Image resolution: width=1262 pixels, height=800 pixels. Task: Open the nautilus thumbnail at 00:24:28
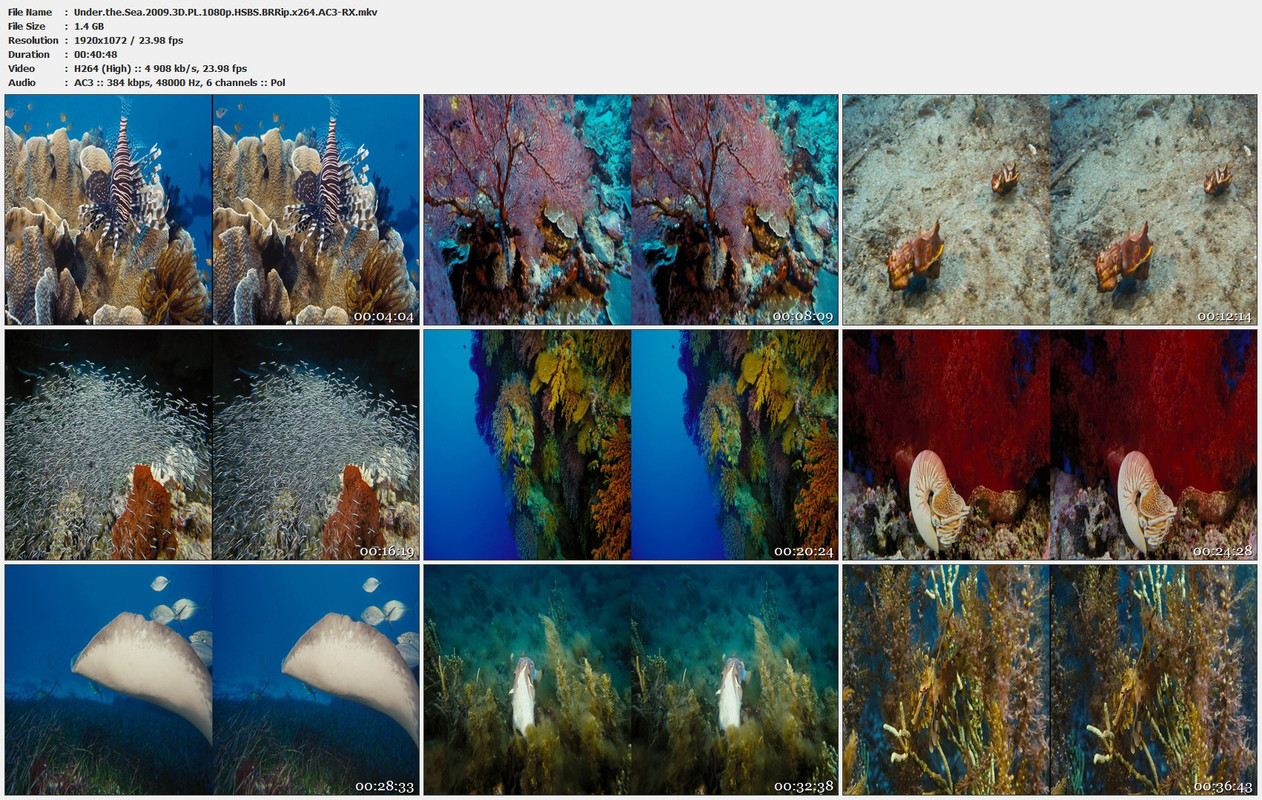pos(1050,445)
